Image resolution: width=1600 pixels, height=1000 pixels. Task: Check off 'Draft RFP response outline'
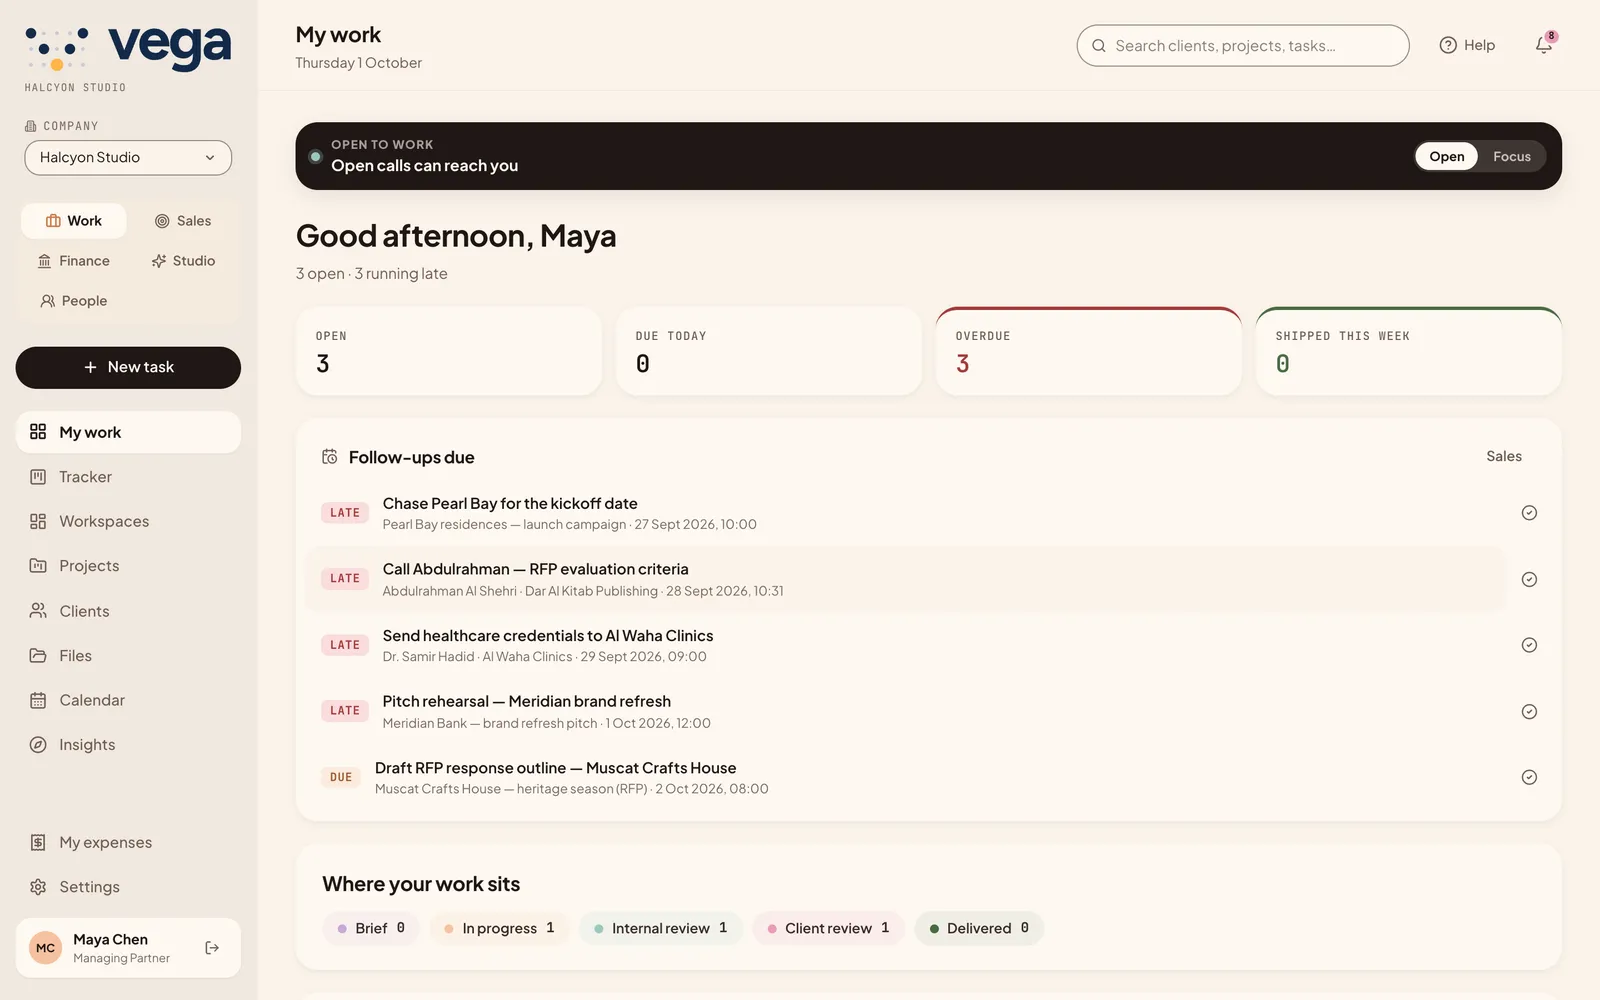click(x=1529, y=778)
